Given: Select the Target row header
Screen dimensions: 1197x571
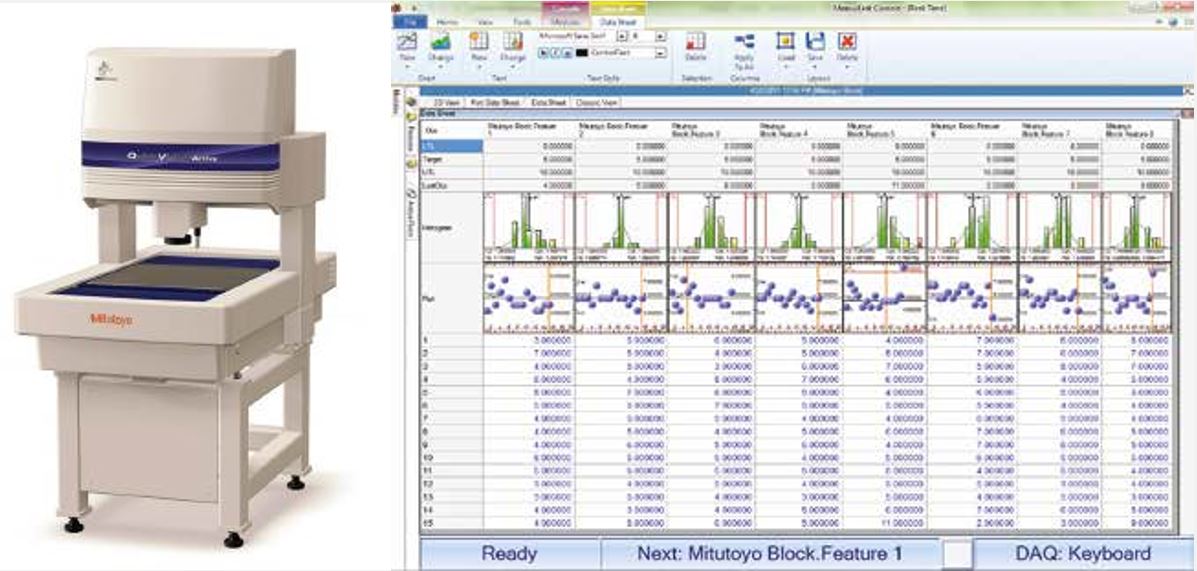Looking at the screenshot, I should coord(452,160).
